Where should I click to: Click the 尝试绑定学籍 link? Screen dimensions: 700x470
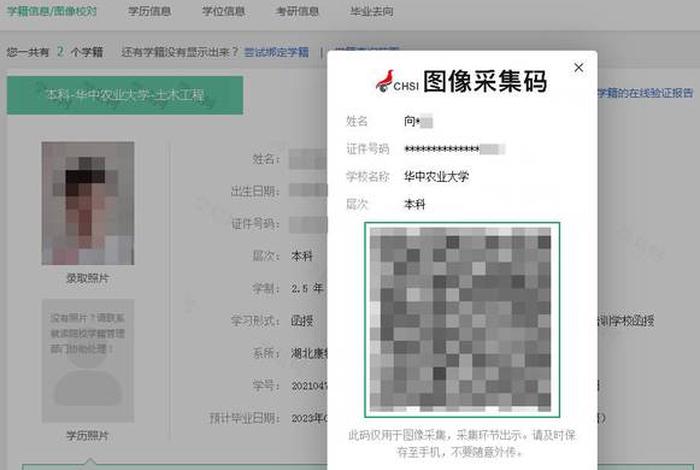[x=276, y=52]
